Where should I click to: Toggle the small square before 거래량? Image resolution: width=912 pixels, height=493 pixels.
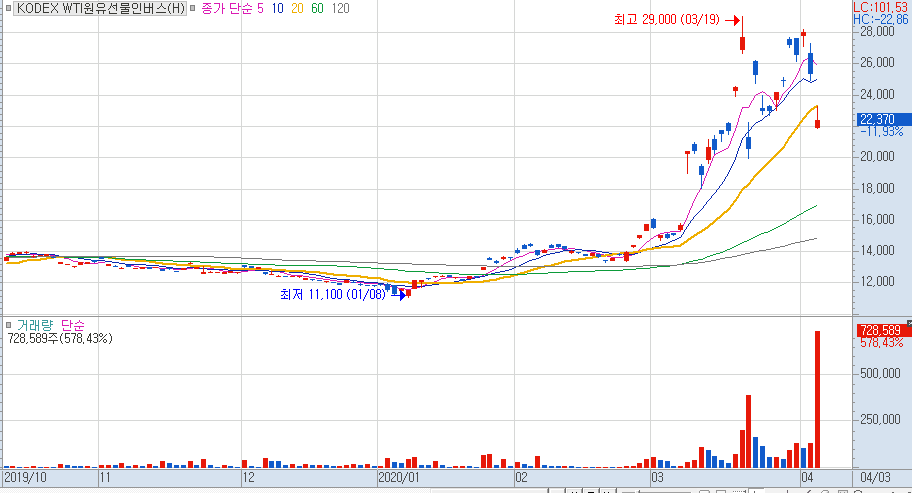8,325
